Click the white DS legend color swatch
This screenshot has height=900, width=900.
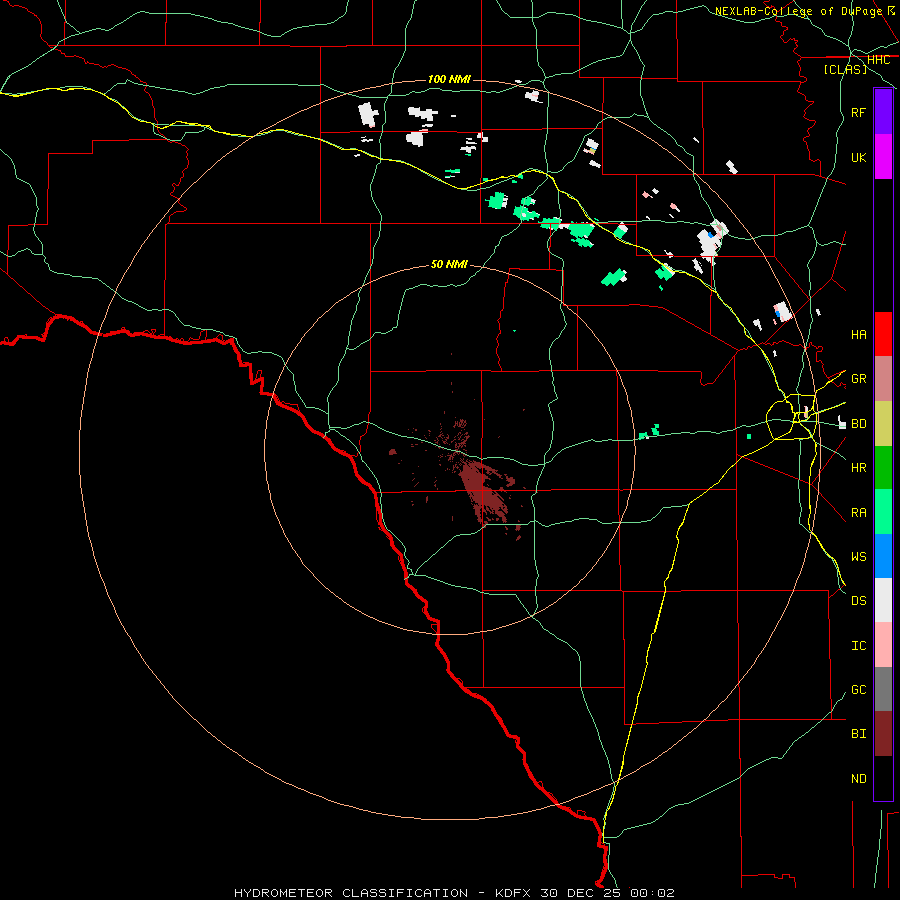pos(883,600)
